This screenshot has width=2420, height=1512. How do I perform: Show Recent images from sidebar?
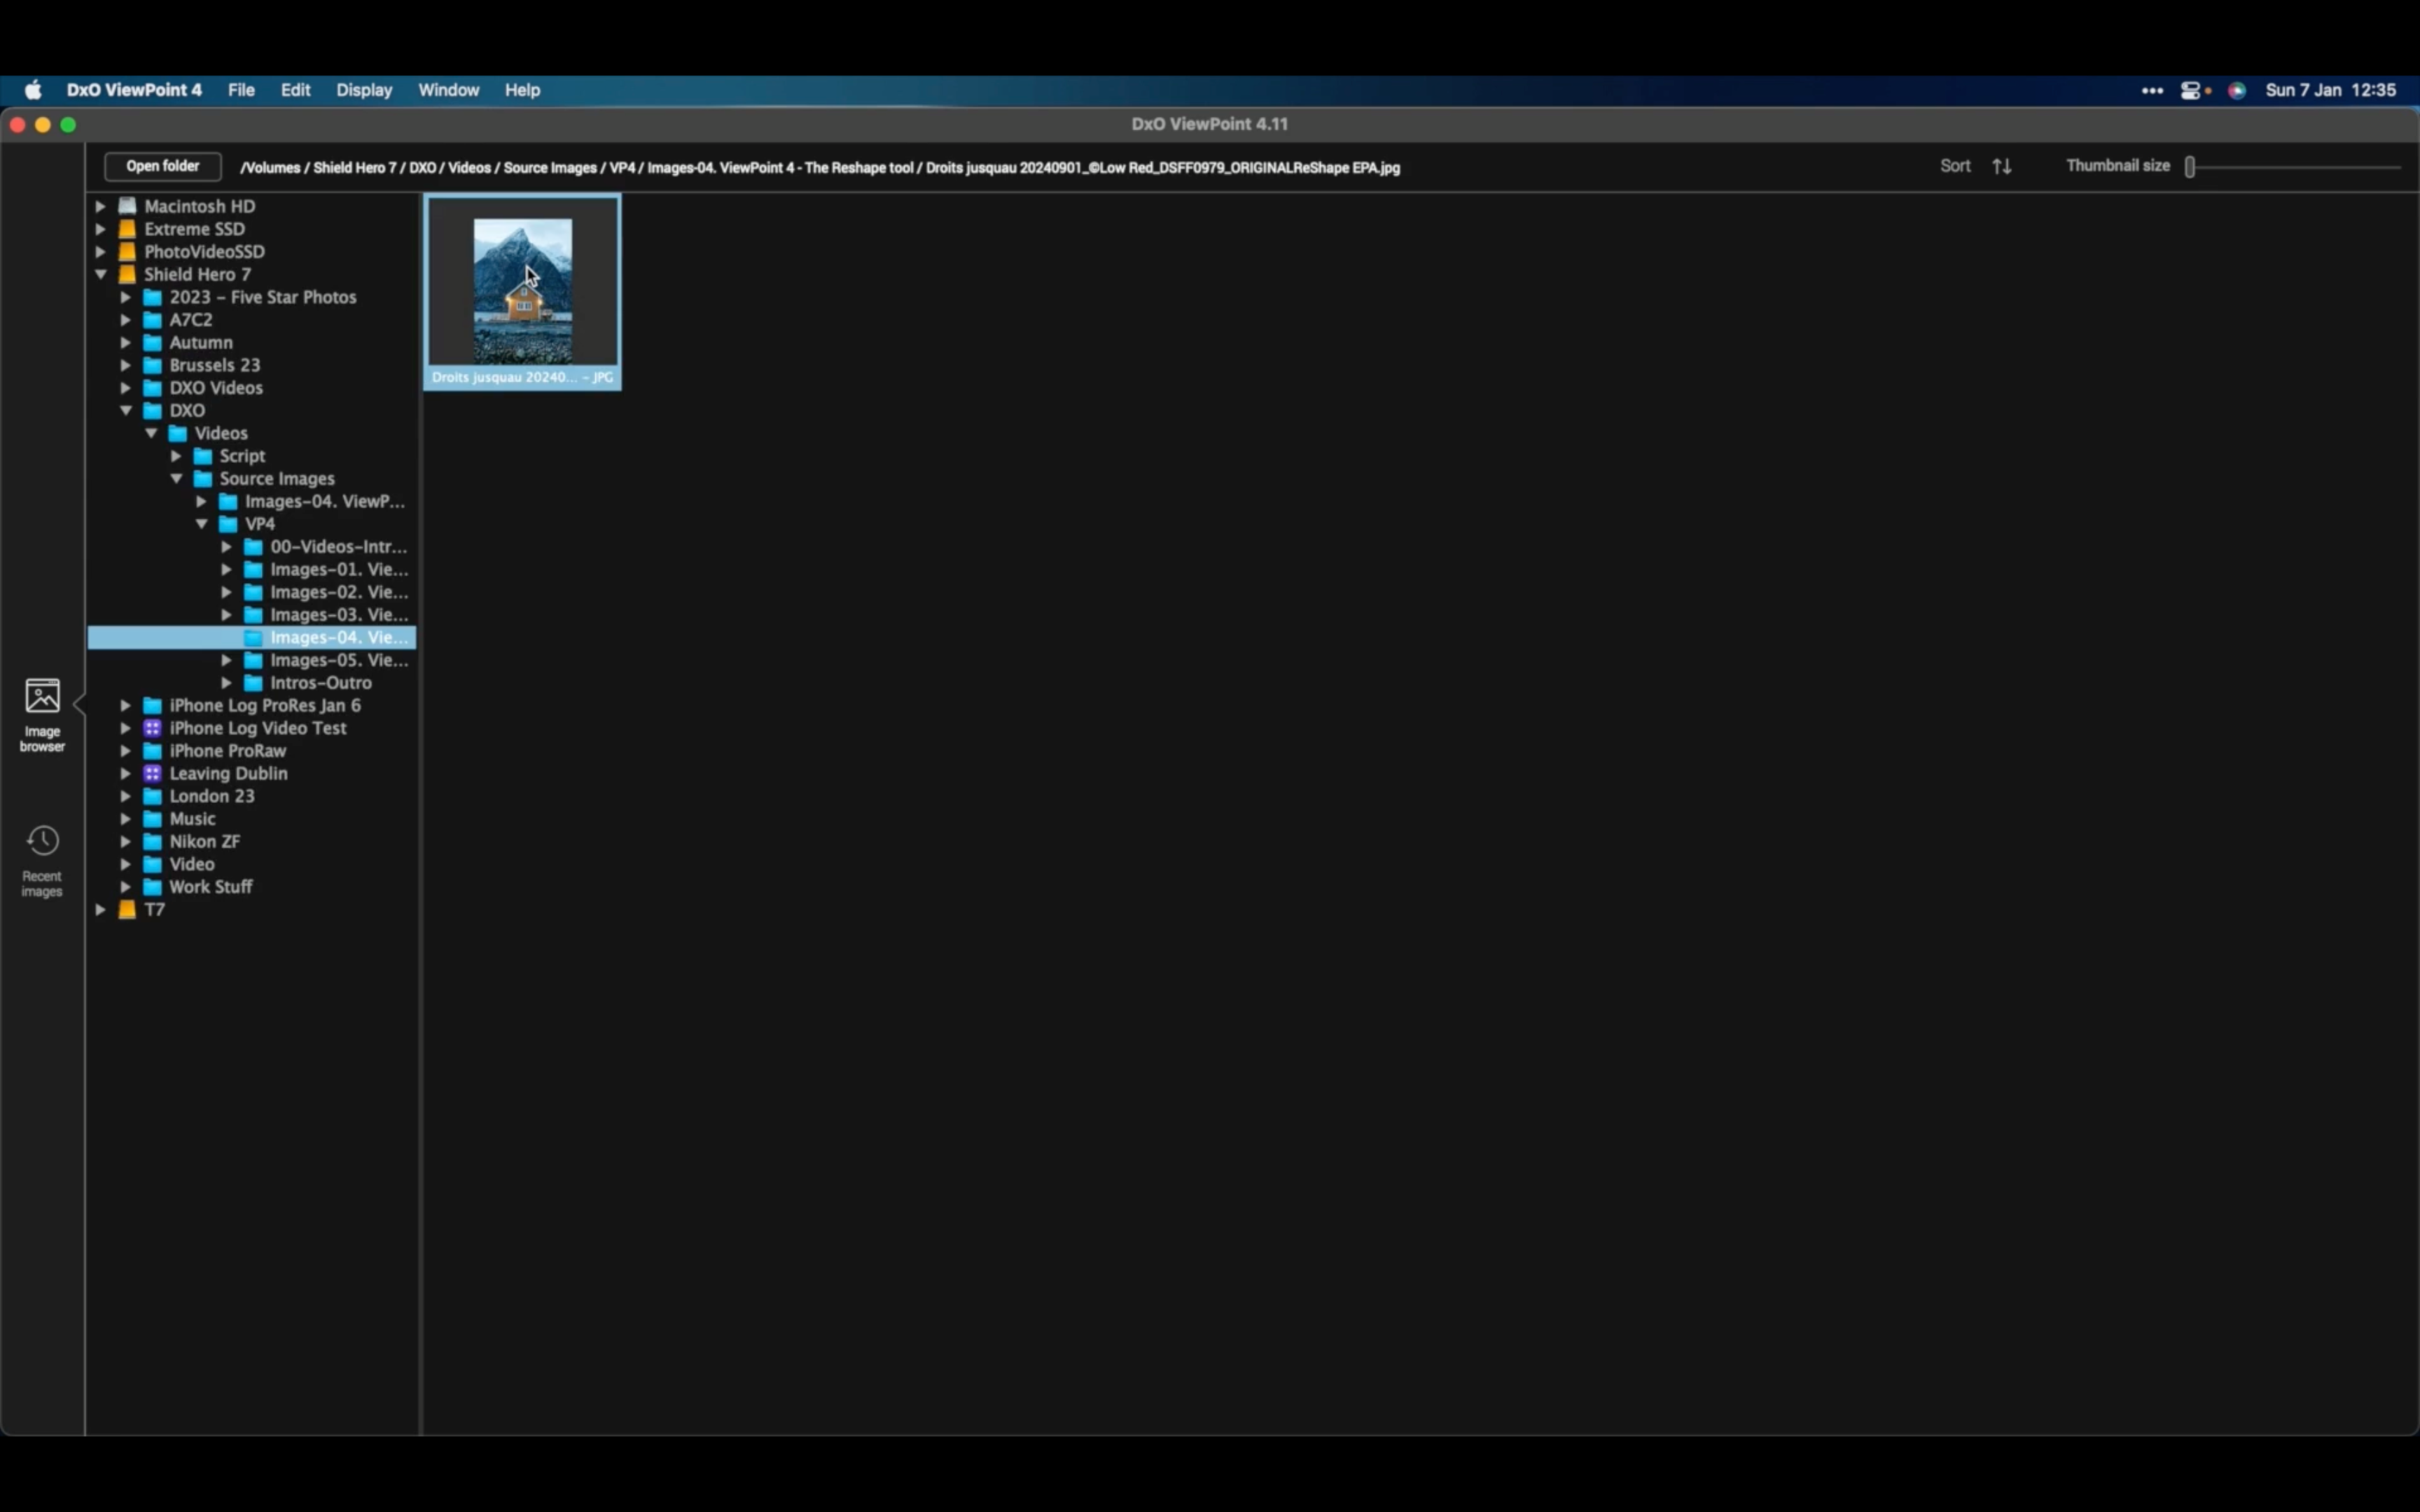42,860
